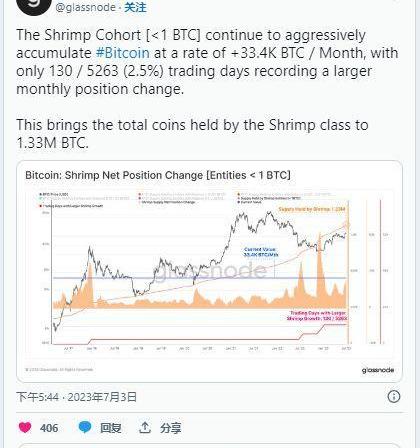Image resolution: width=420 pixels, height=448 pixels.
Task: Click the 406 likes count
Action: pyautogui.click(x=49, y=428)
